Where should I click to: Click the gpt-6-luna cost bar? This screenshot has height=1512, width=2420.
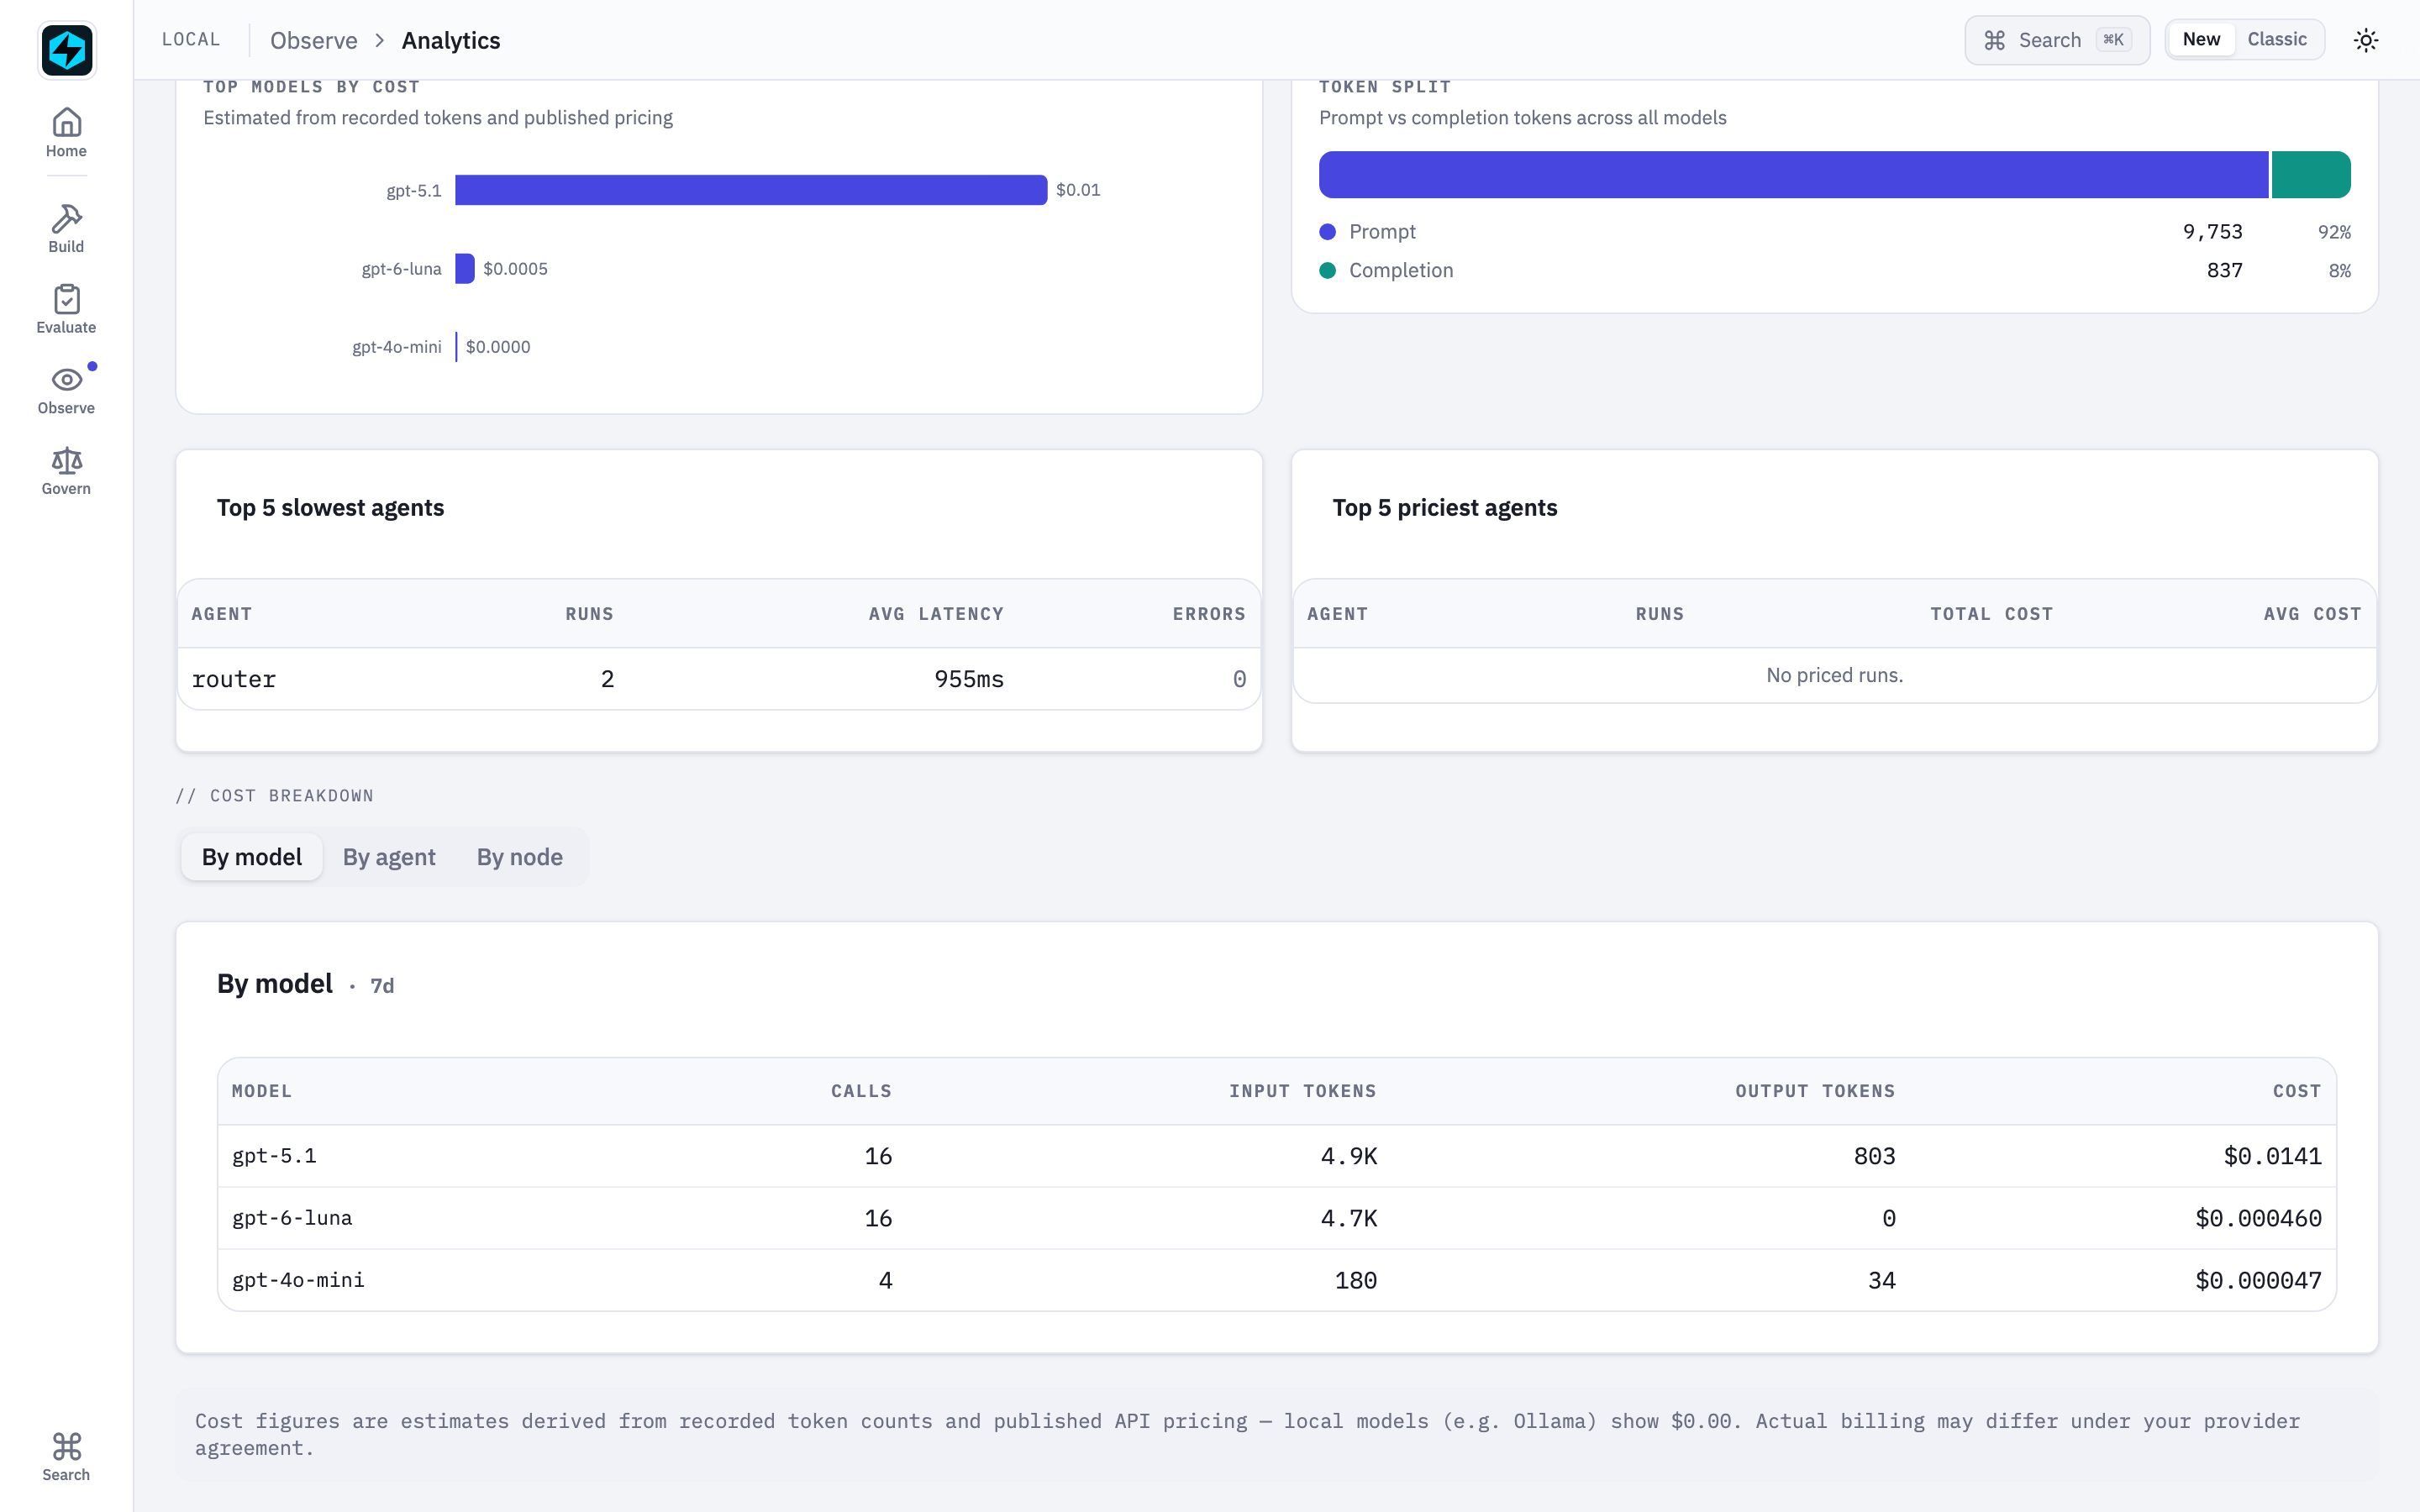[465, 268]
